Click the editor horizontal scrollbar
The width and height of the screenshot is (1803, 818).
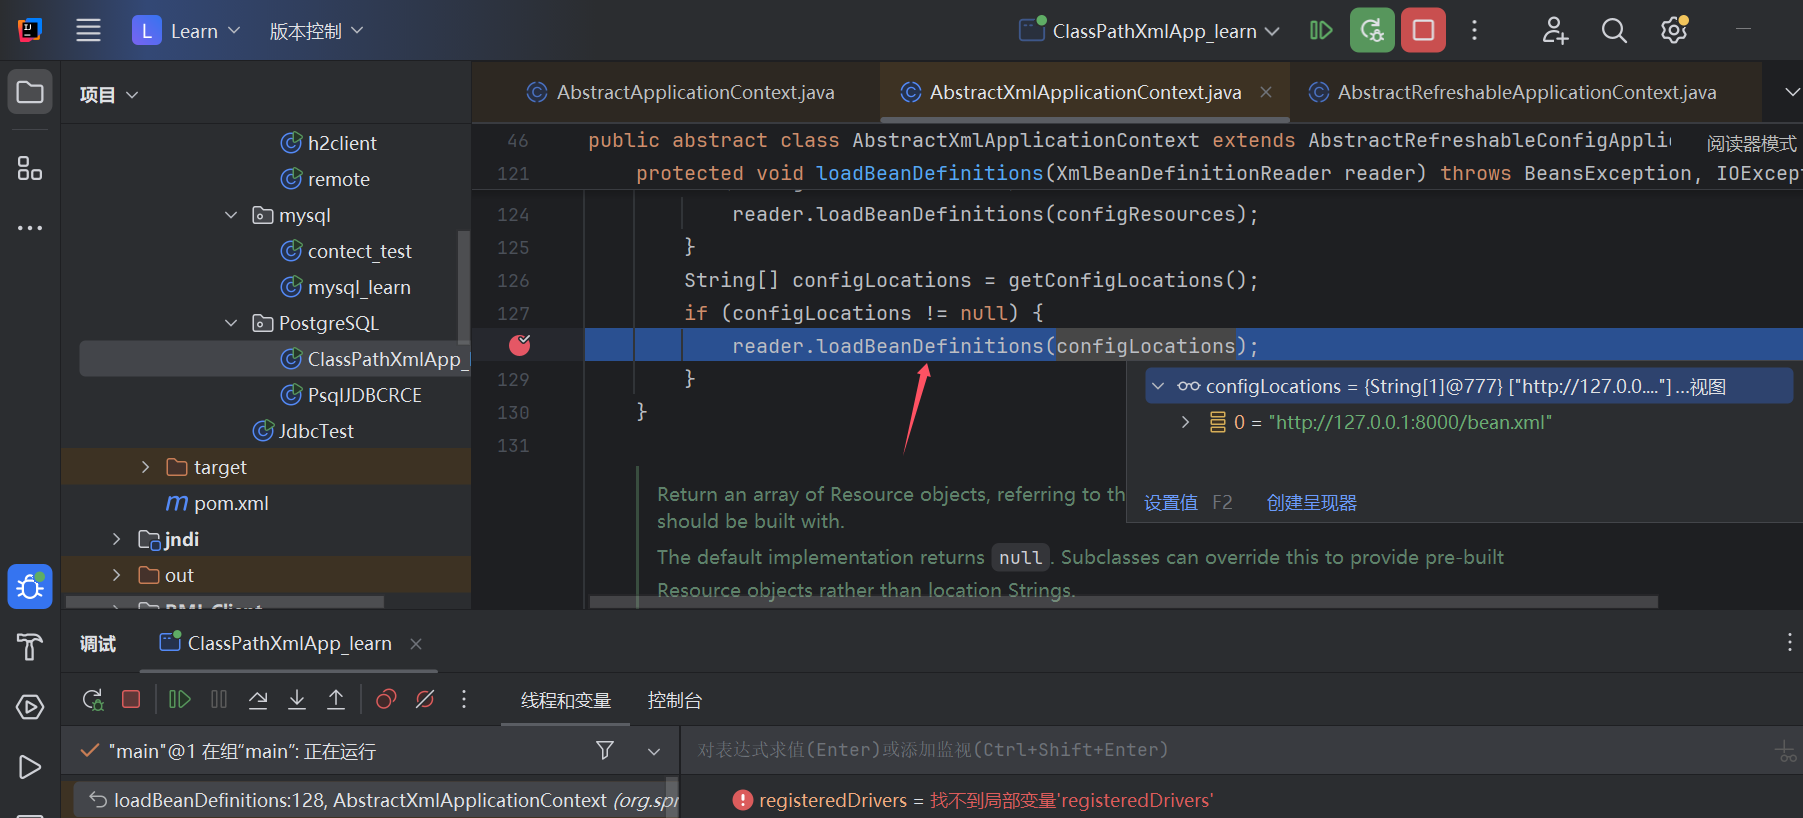(x=1123, y=602)
